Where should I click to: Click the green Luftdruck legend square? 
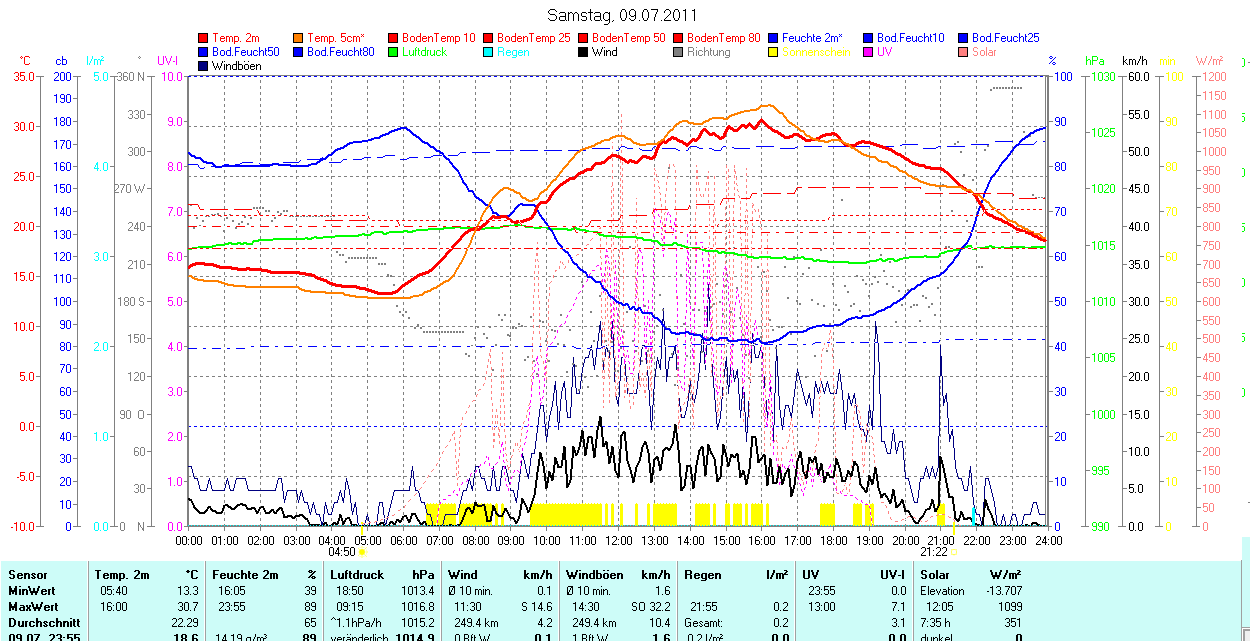pyautogui.click(x=394, y=52)
